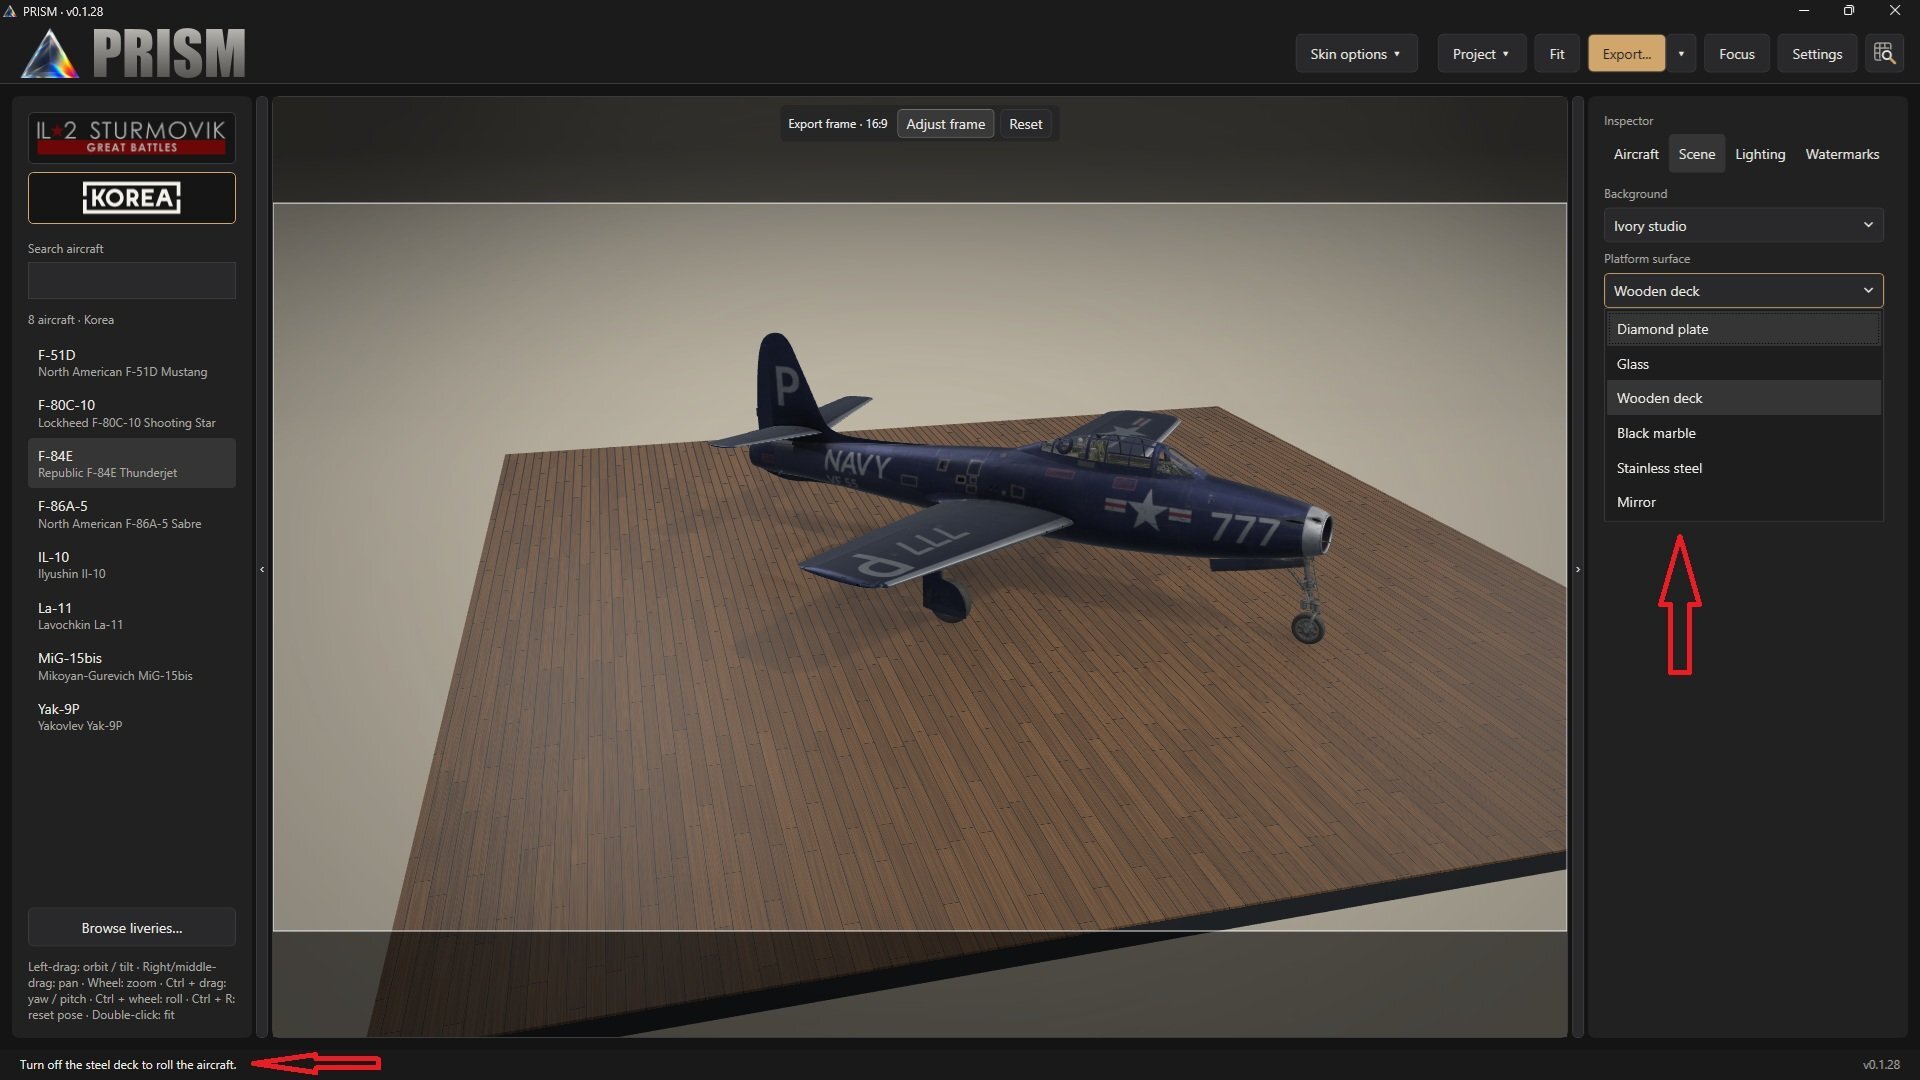The height and width of the screenshot is (1080, 1920).
Task: Choose Diamond plate from the surface list
Action: pyautogui.click(x=1743, y=329)
